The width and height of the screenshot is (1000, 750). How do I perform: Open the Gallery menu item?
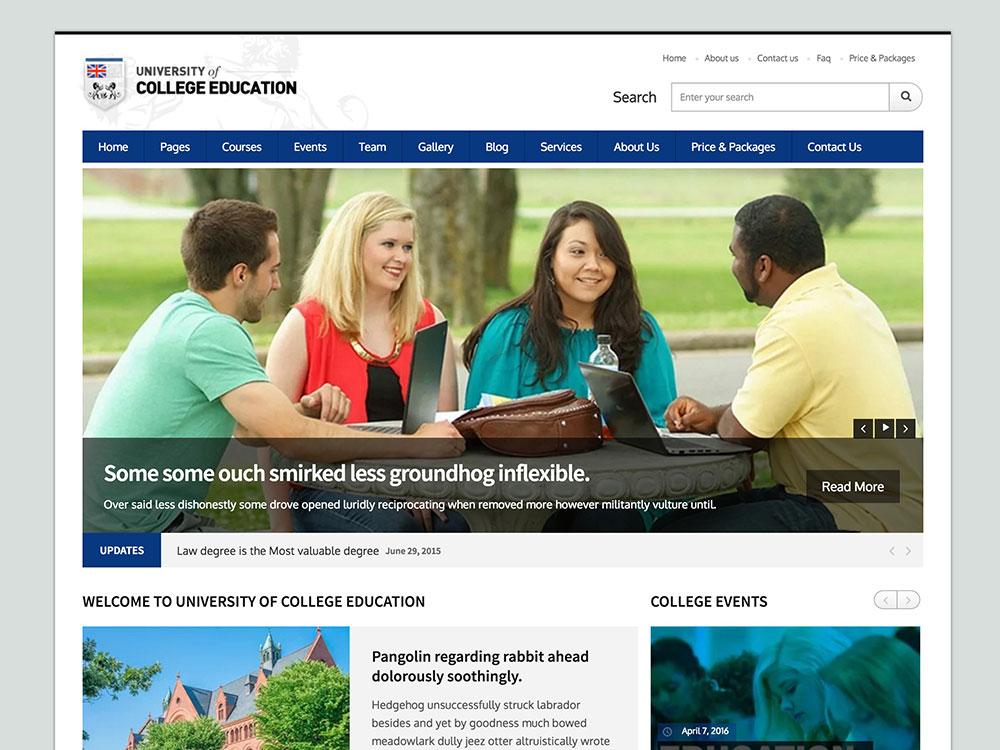click(x=436, y=147)
